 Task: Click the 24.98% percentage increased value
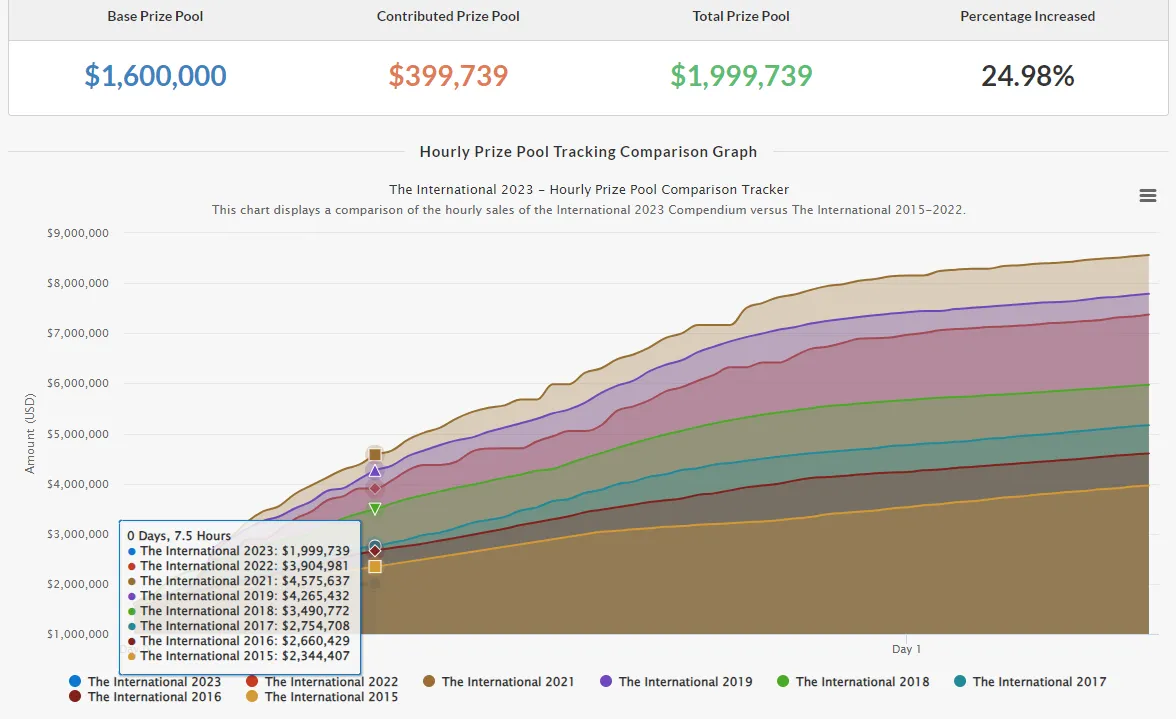(1028, 76)
